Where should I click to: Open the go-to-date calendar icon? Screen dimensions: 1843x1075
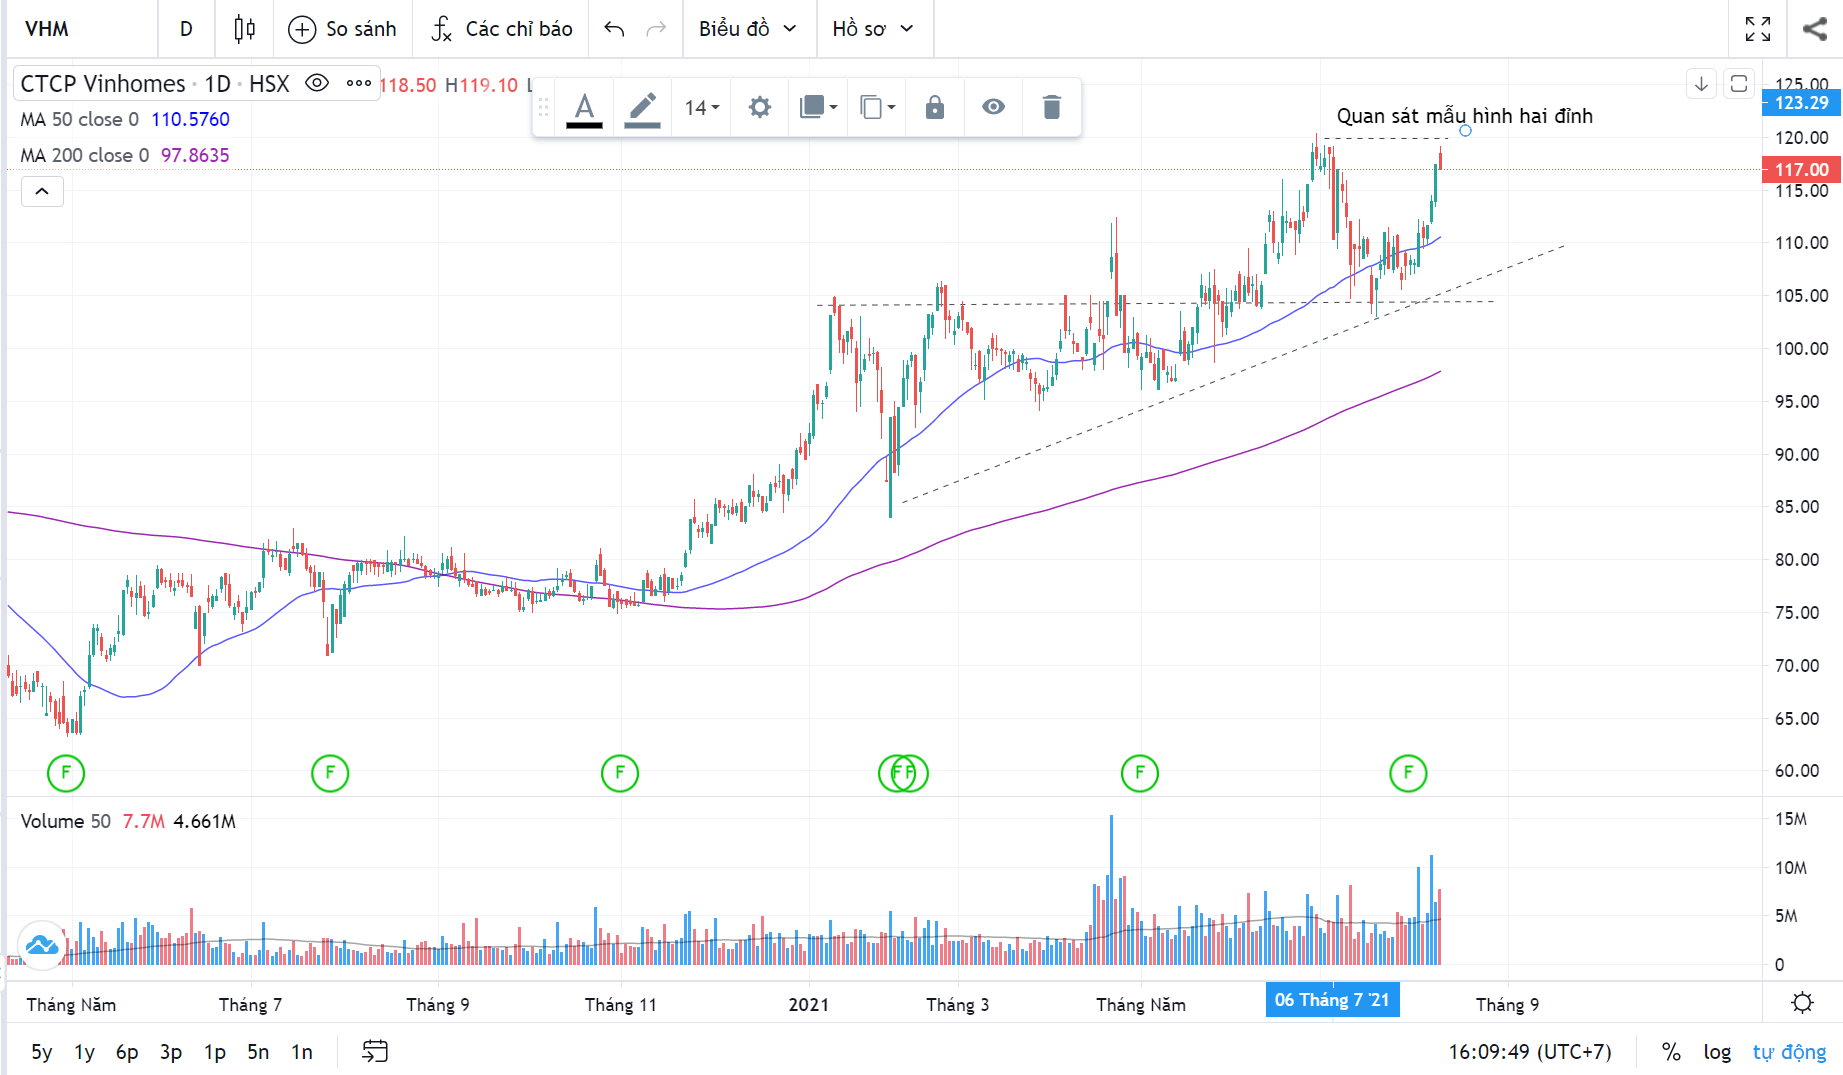coord(375,1051)
